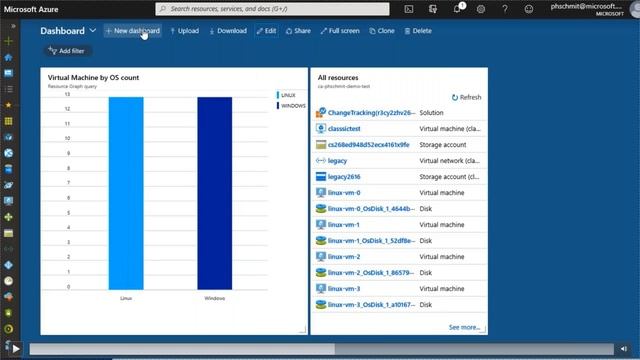Open Load balancers icon in sidebar
This screenshot has height=360, width=640.
[x=8, y=217]
